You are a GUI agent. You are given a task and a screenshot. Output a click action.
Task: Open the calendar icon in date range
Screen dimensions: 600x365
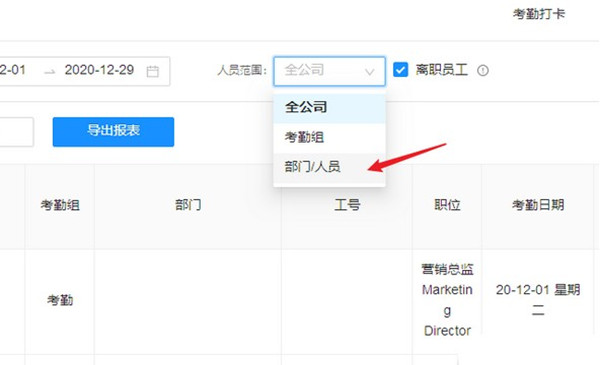[x=152, y=71]
